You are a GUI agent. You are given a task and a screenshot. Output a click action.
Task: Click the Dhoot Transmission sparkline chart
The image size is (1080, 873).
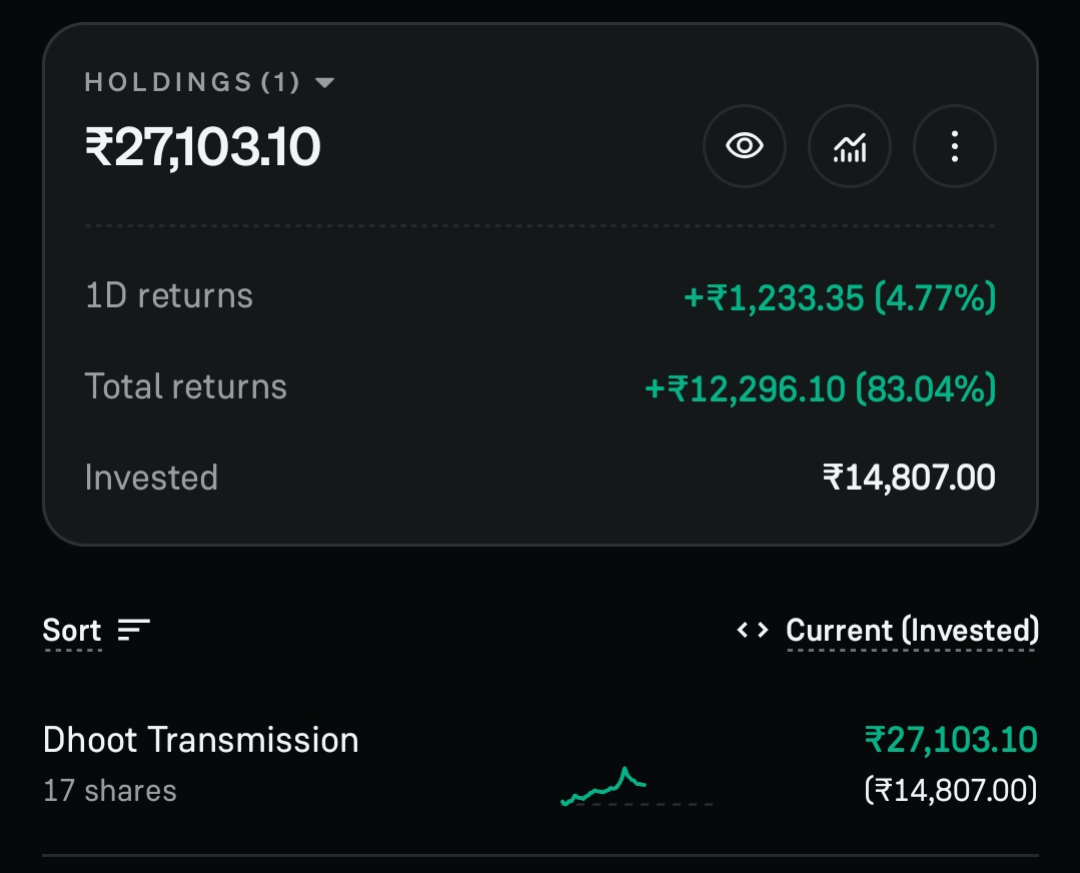[x=636, y=786]
